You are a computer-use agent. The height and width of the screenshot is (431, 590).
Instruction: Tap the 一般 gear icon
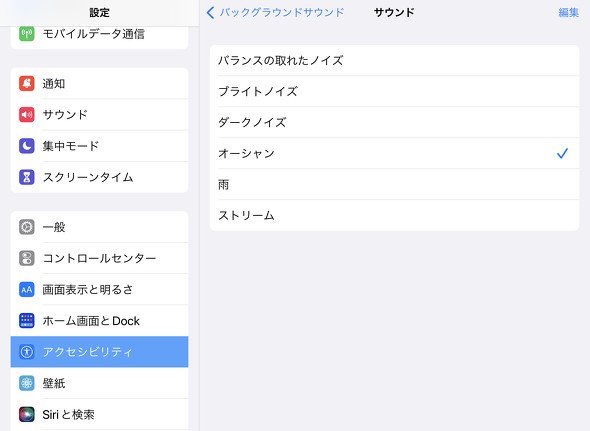[x=27, y=227]
